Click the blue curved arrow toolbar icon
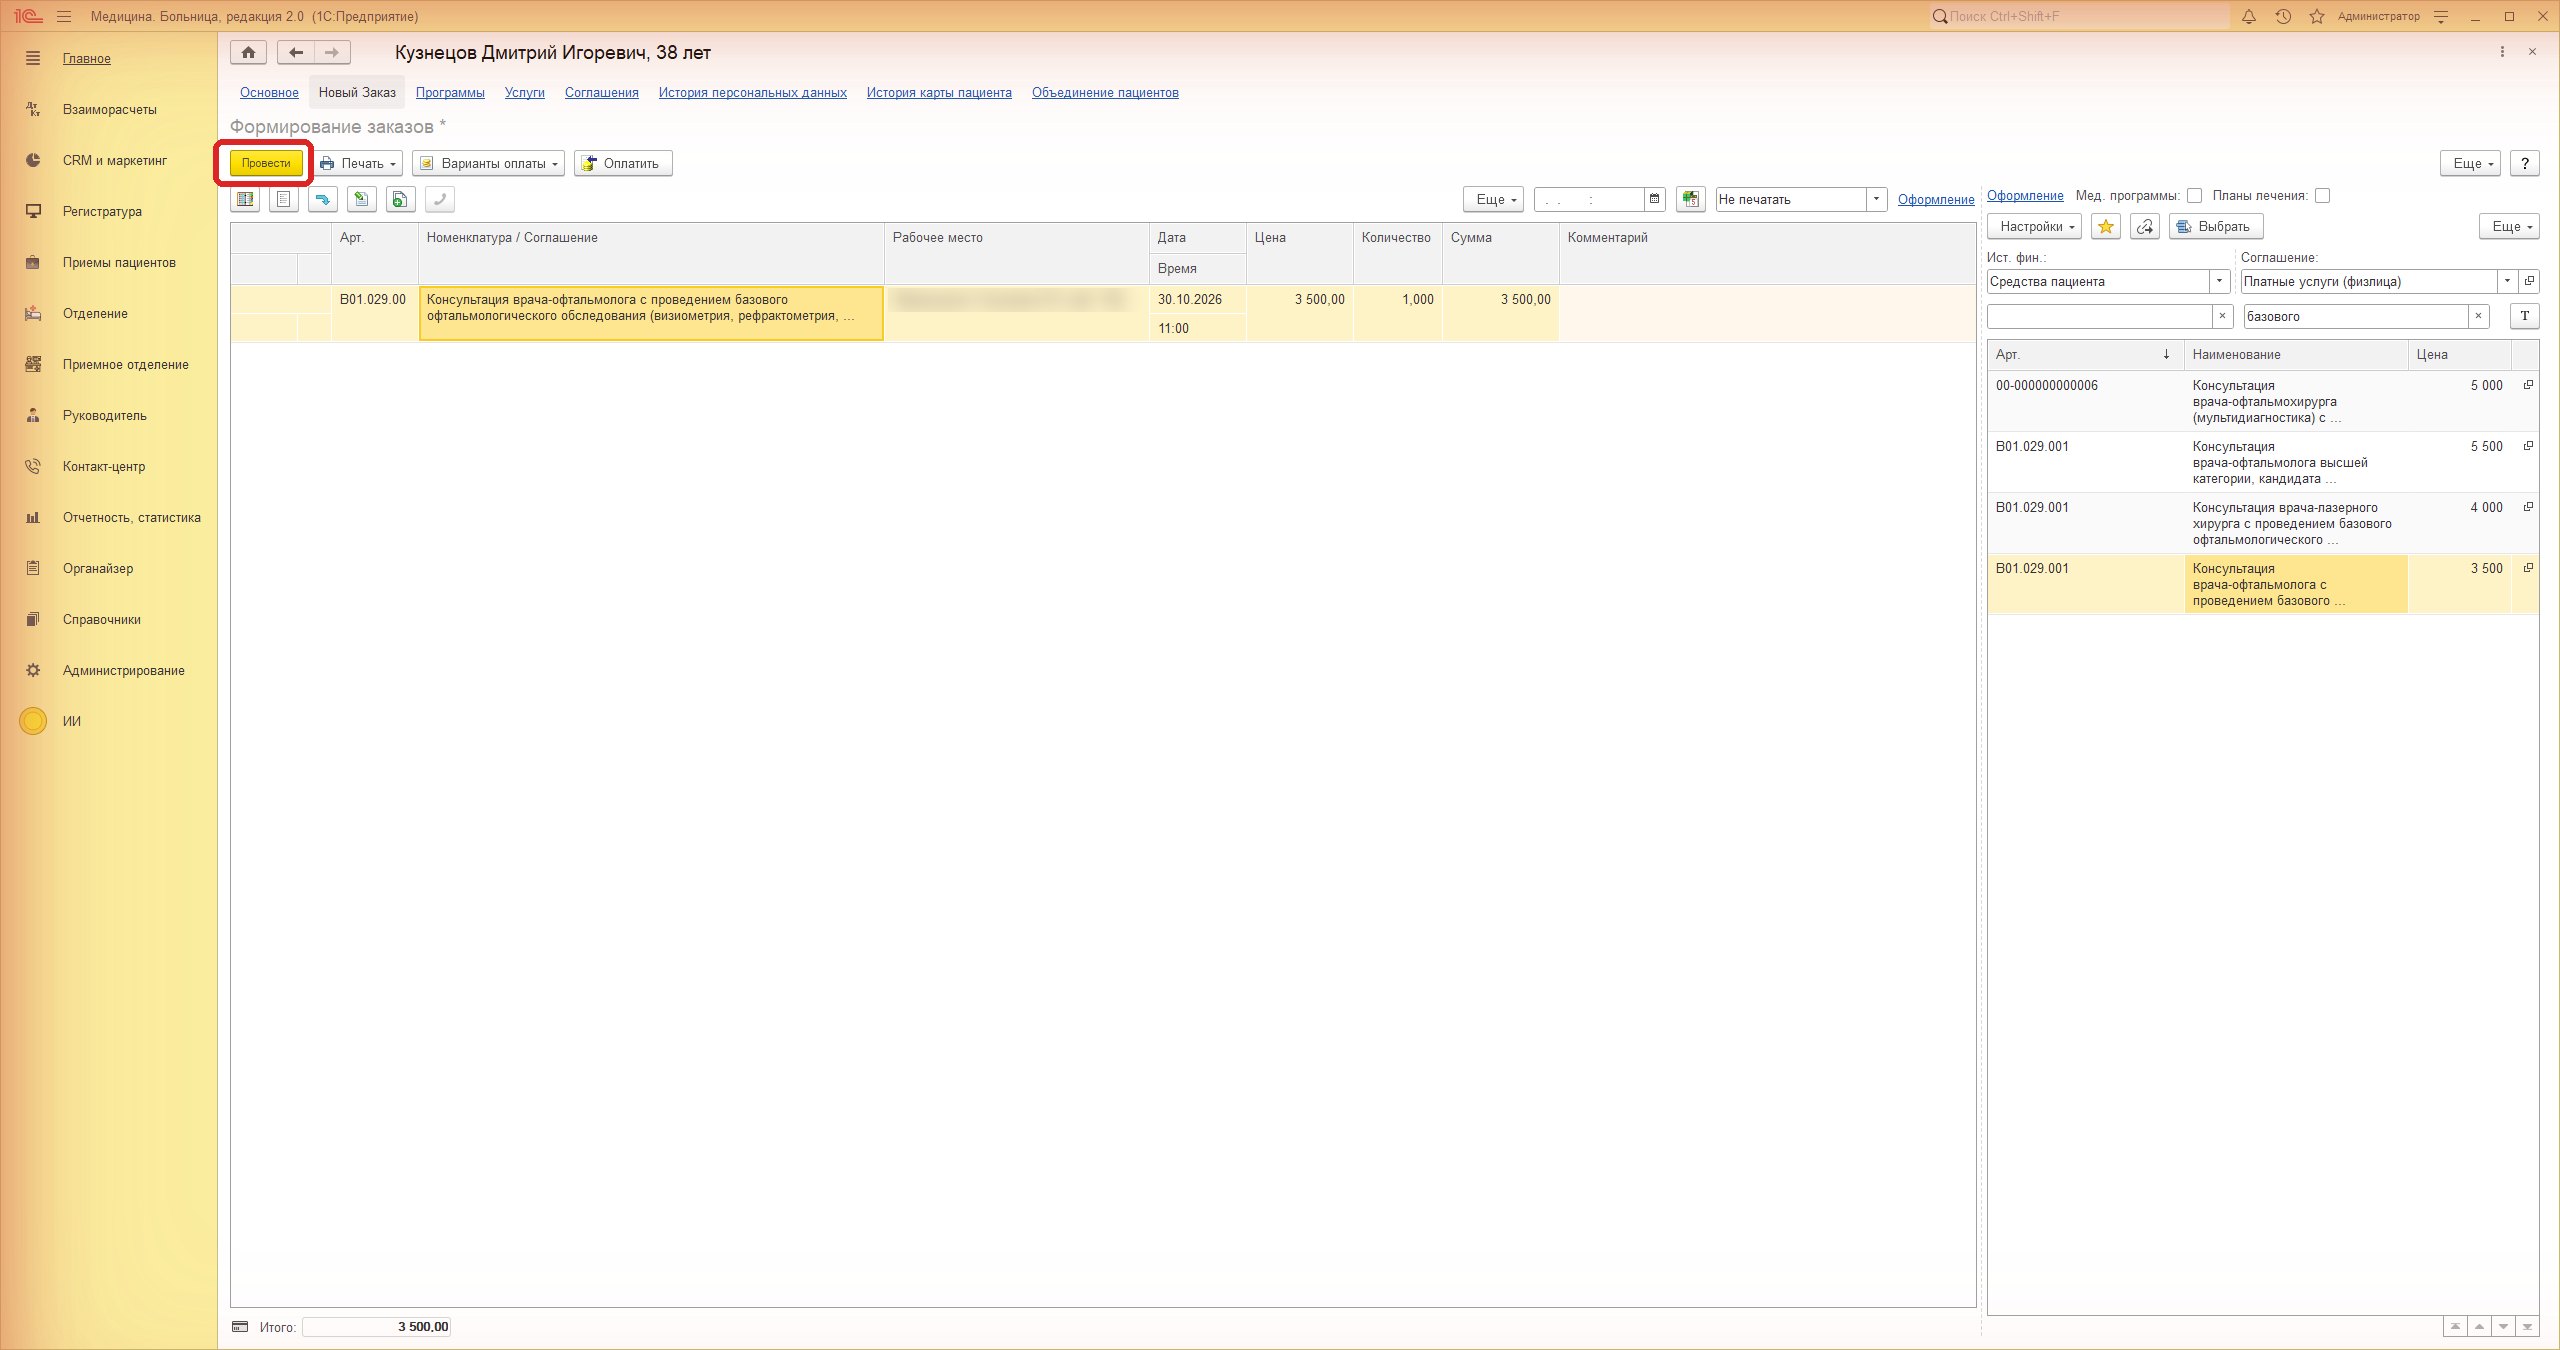Viewport: 2560px width, 1350px height. (323, 200)
